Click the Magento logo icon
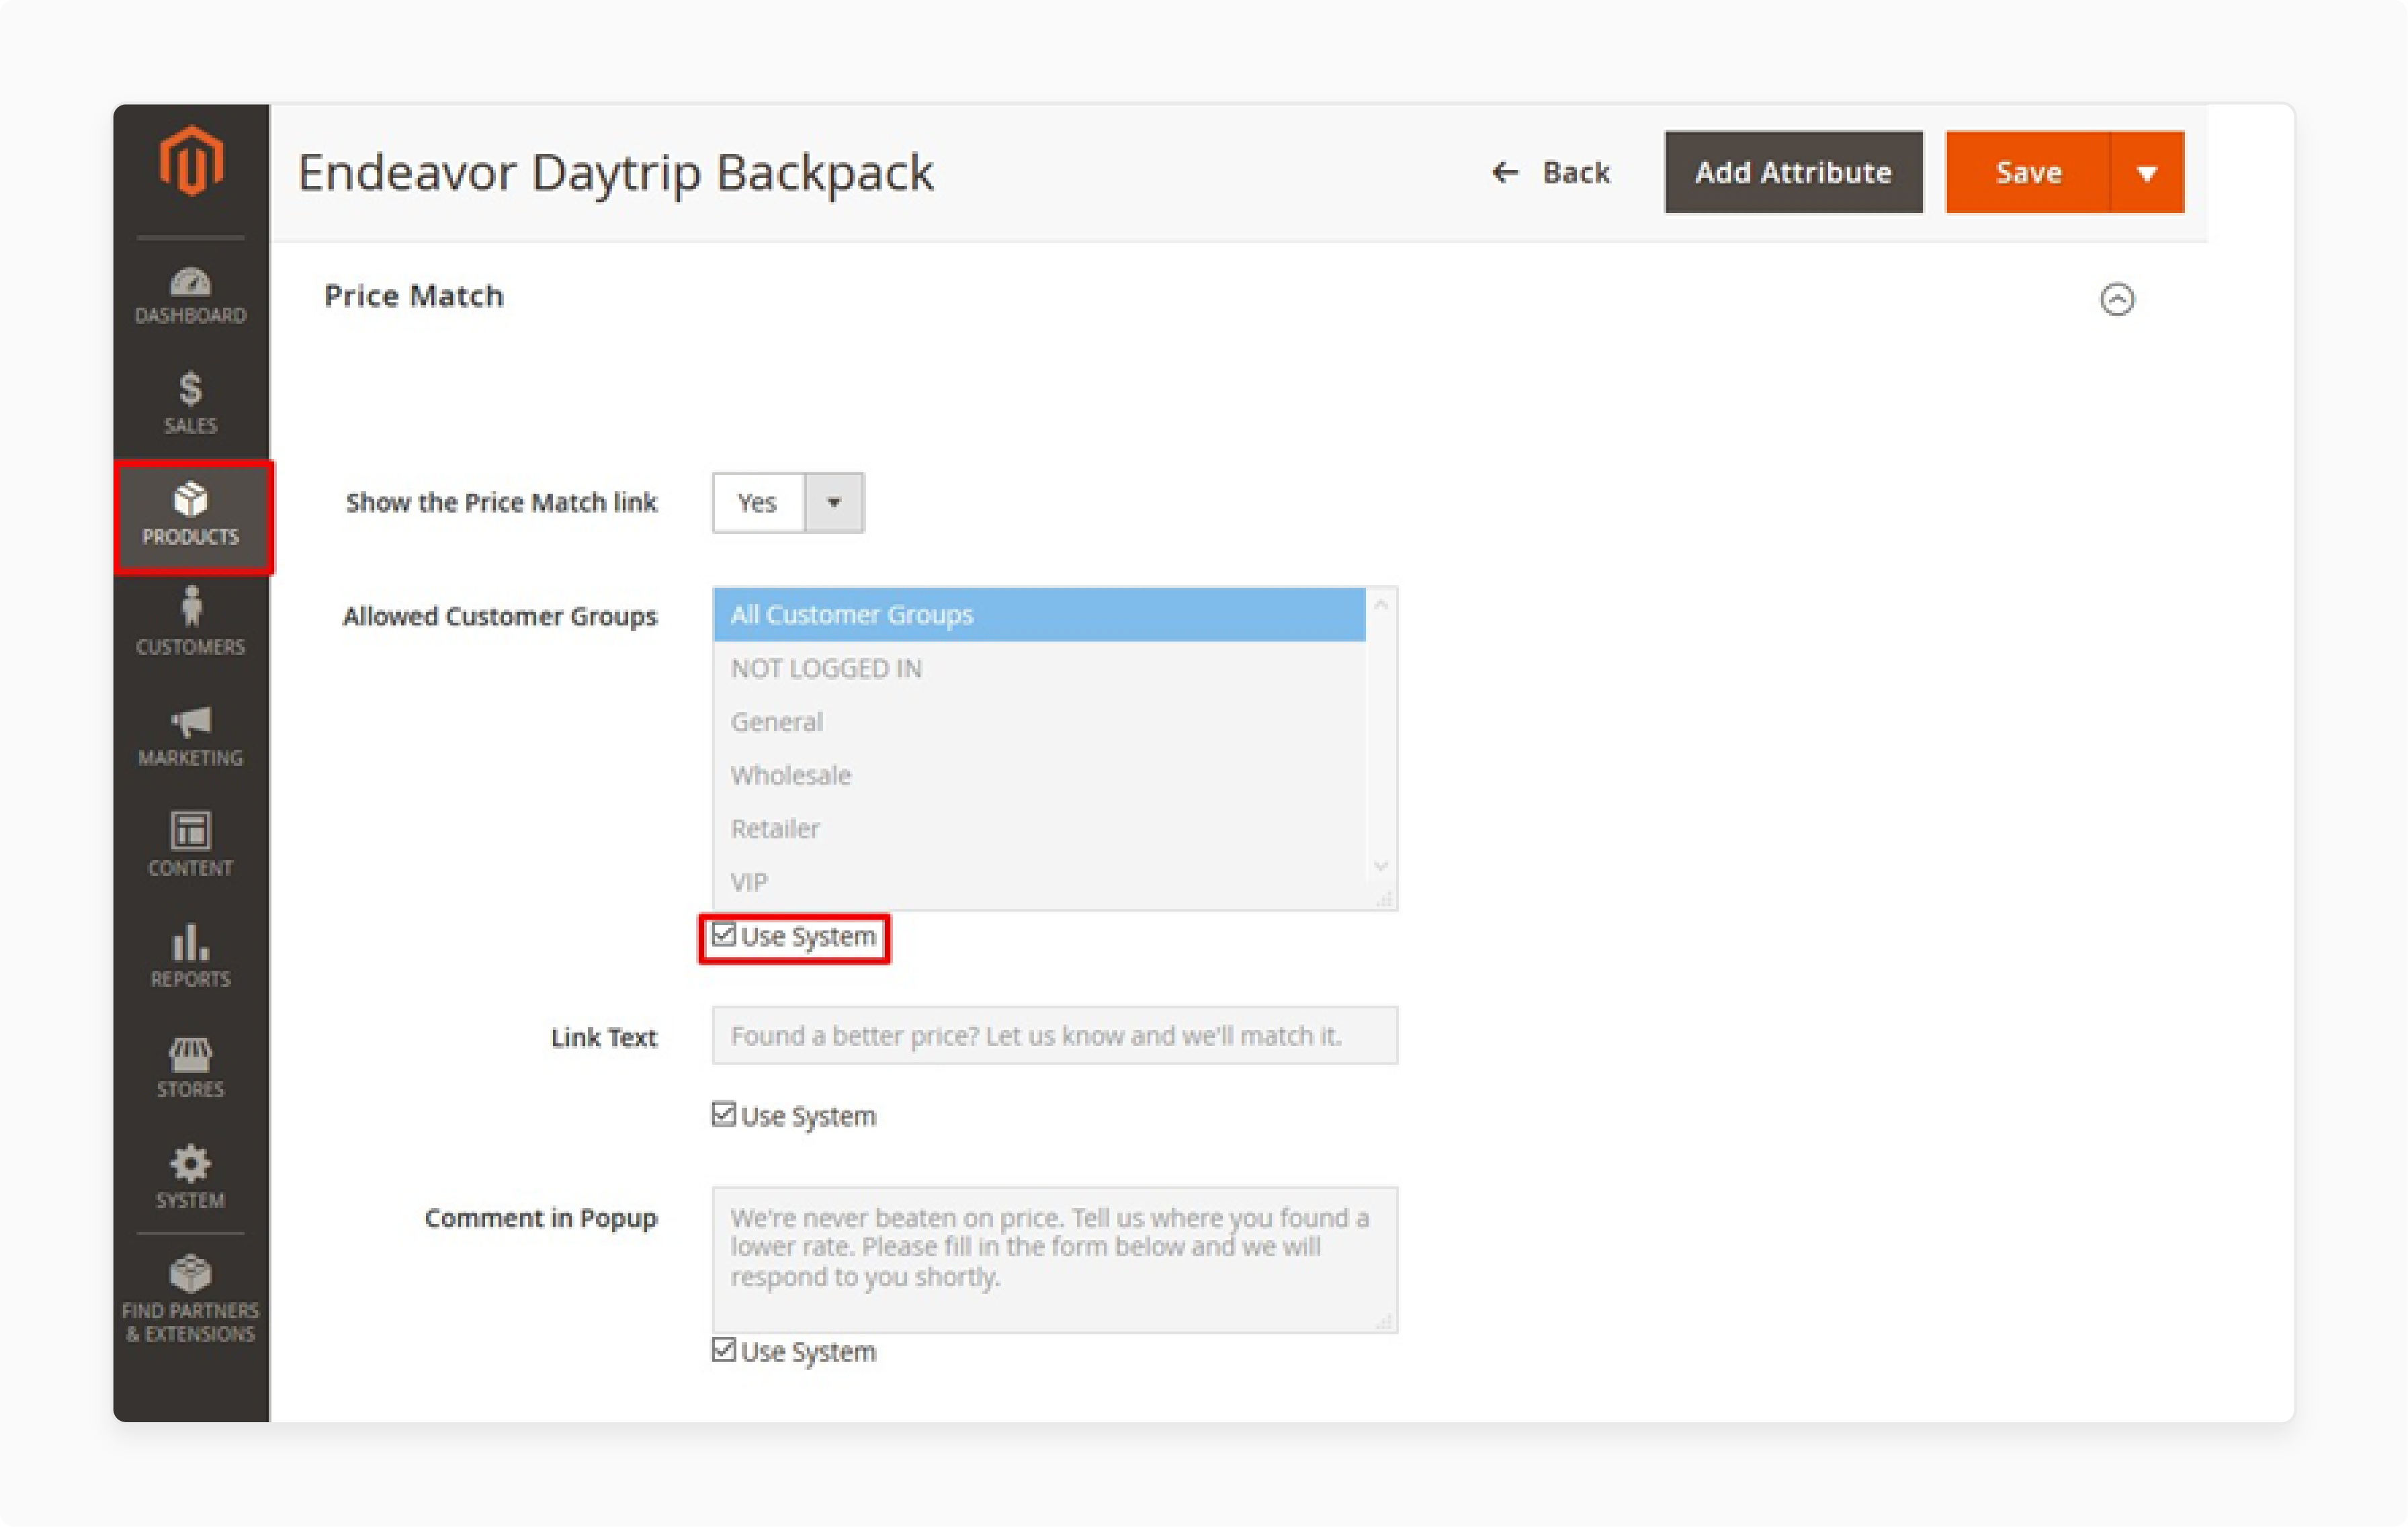This screenshot has width=2408, height=1527. click(x=190, y=161)
